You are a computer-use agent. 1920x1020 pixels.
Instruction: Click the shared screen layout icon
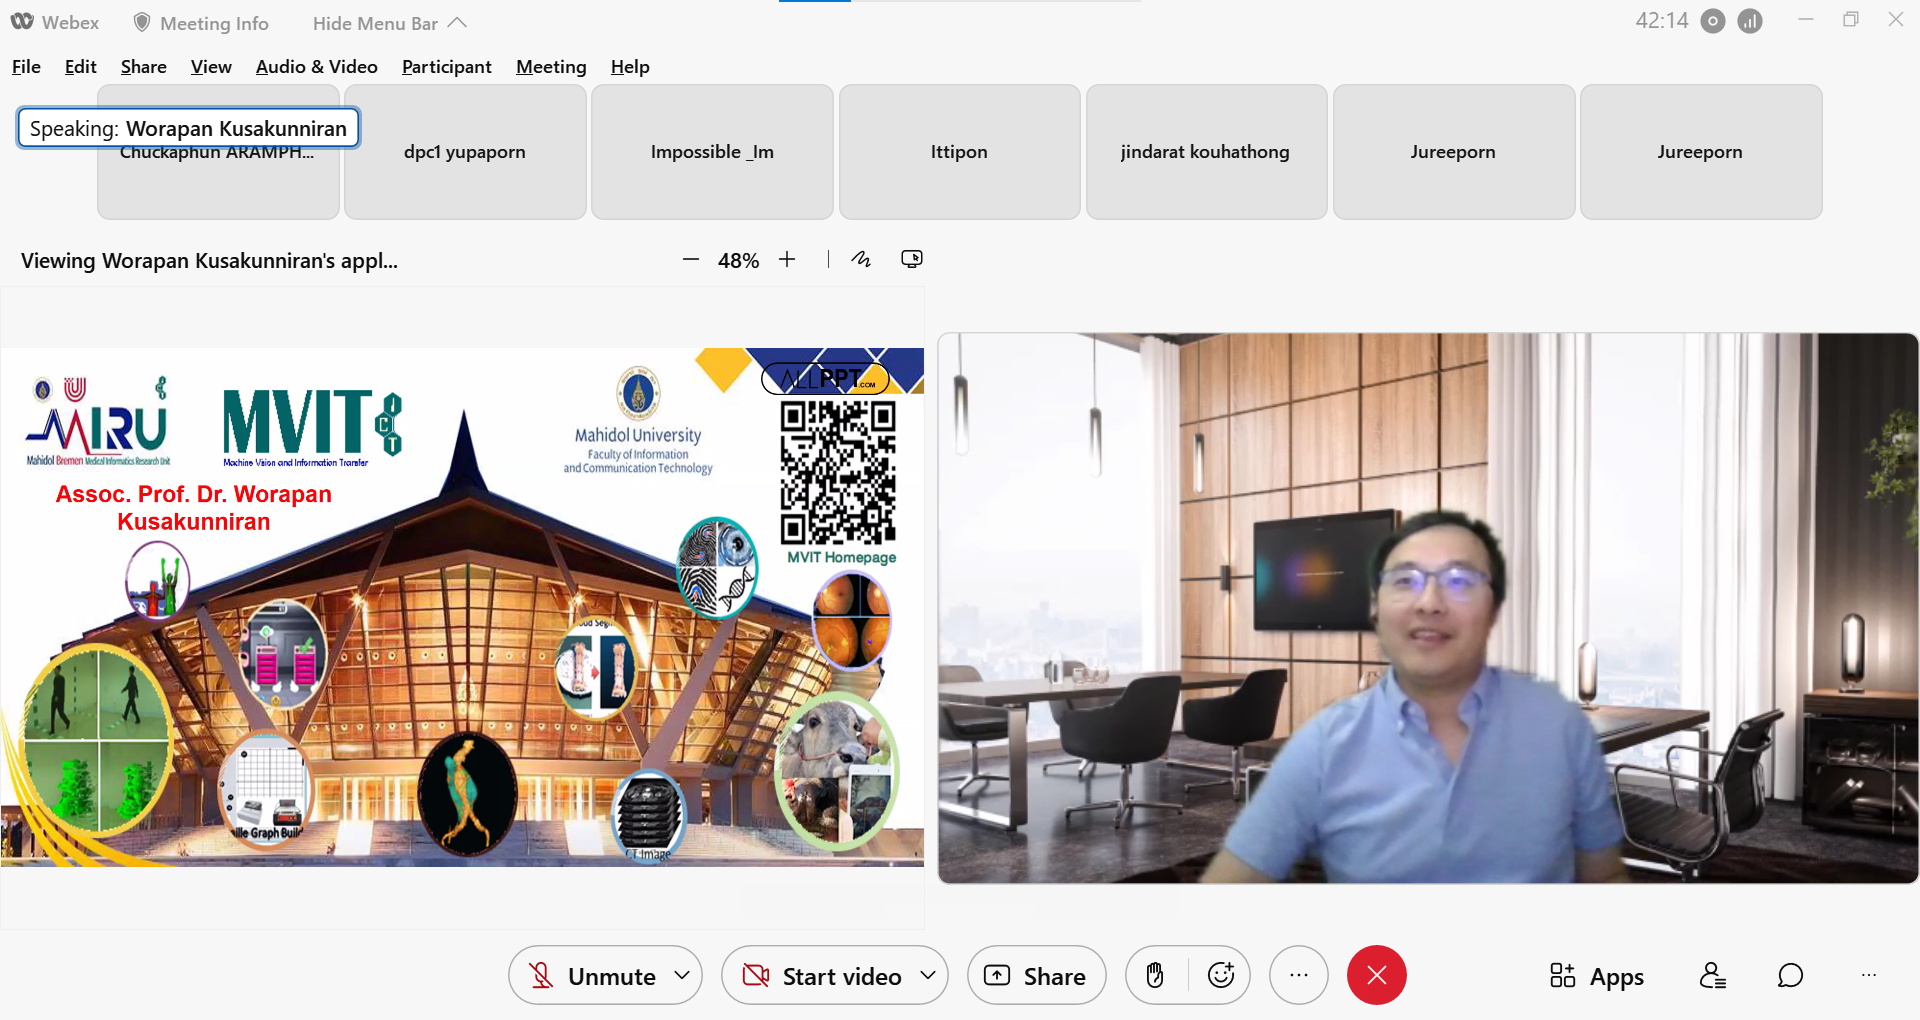(x=911, y=260)
